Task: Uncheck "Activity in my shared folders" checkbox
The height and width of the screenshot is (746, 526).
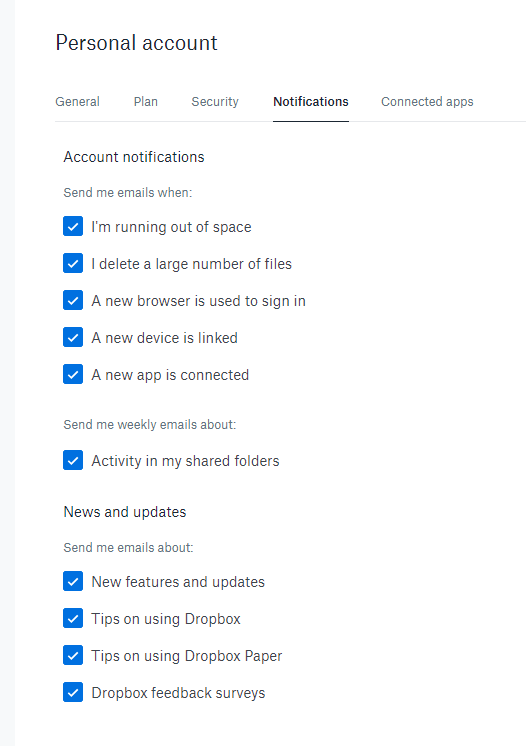Action: [x=73, y=461]
